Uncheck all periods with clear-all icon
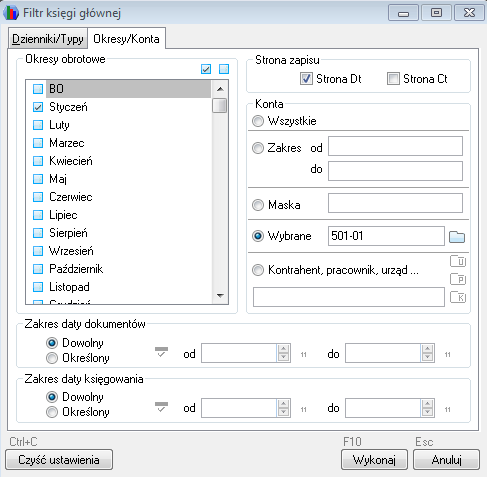Viewport: 487px width, 477px height. [x=224, y=69]
